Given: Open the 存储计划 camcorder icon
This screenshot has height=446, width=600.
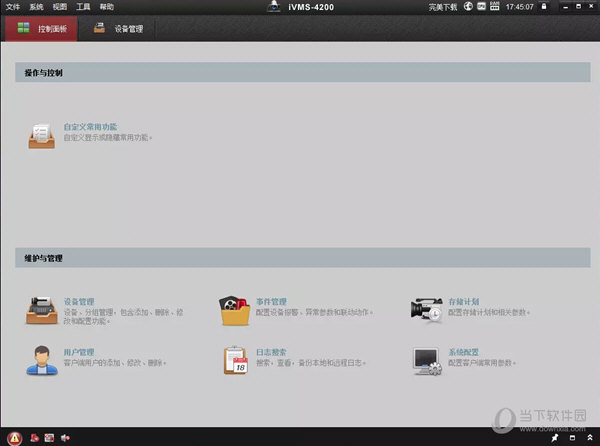Looking at the screenshot, I should pyautogui.click(x=427, y=310).
